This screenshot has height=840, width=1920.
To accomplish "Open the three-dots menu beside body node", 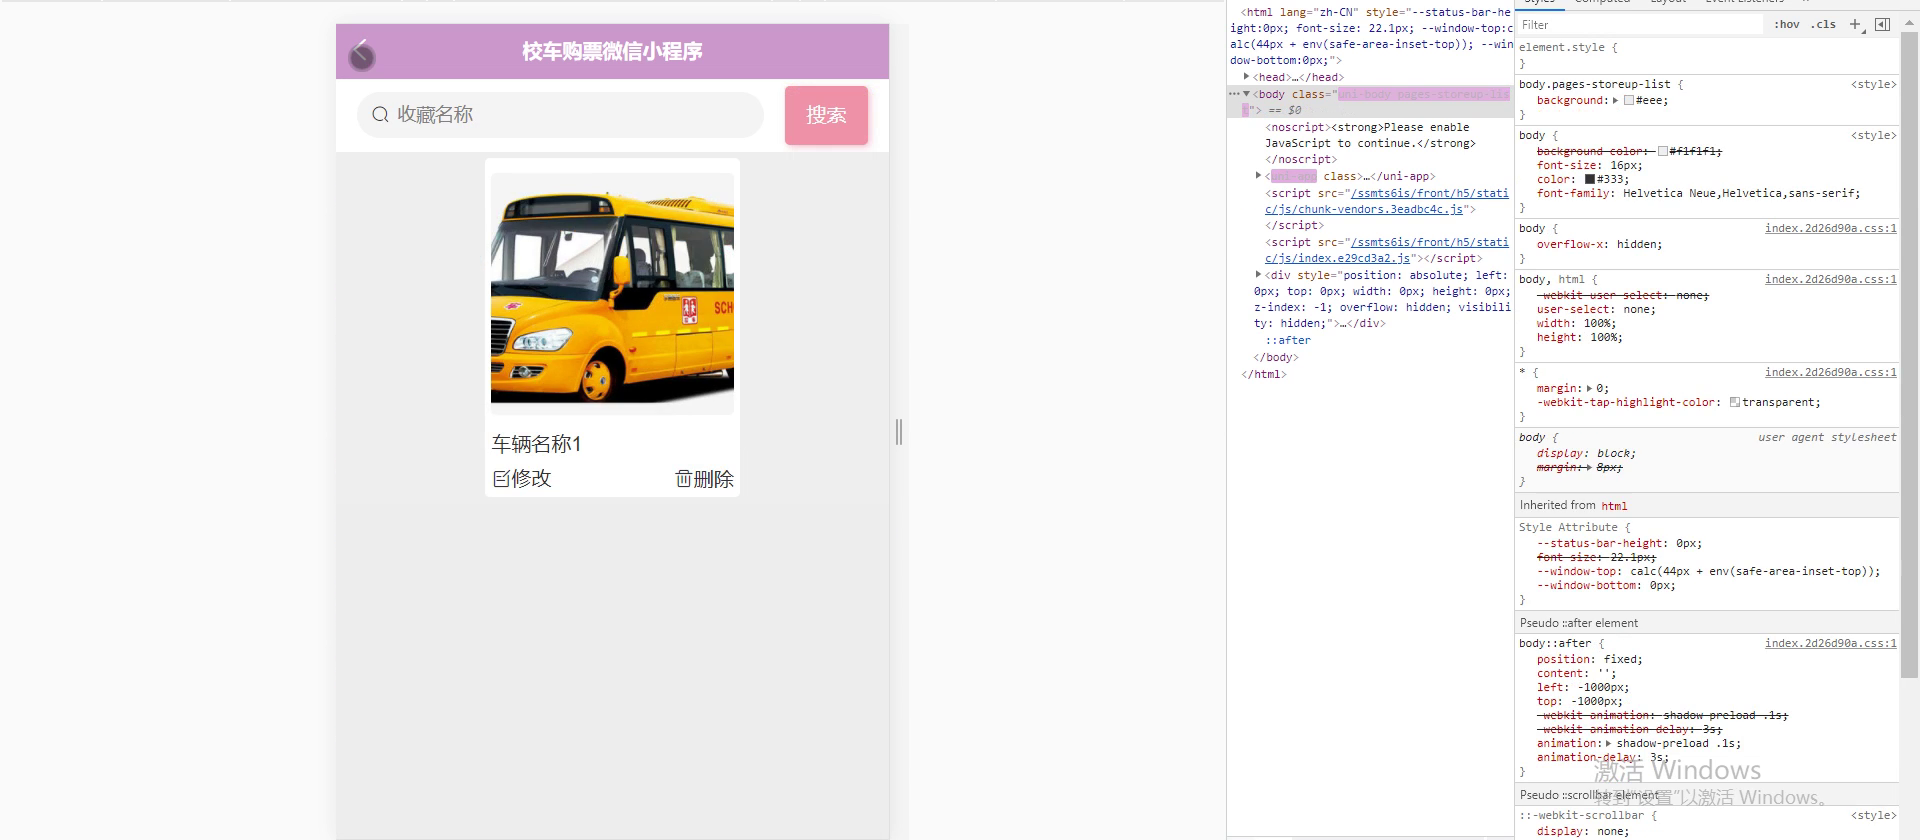I will point(1234,94).
